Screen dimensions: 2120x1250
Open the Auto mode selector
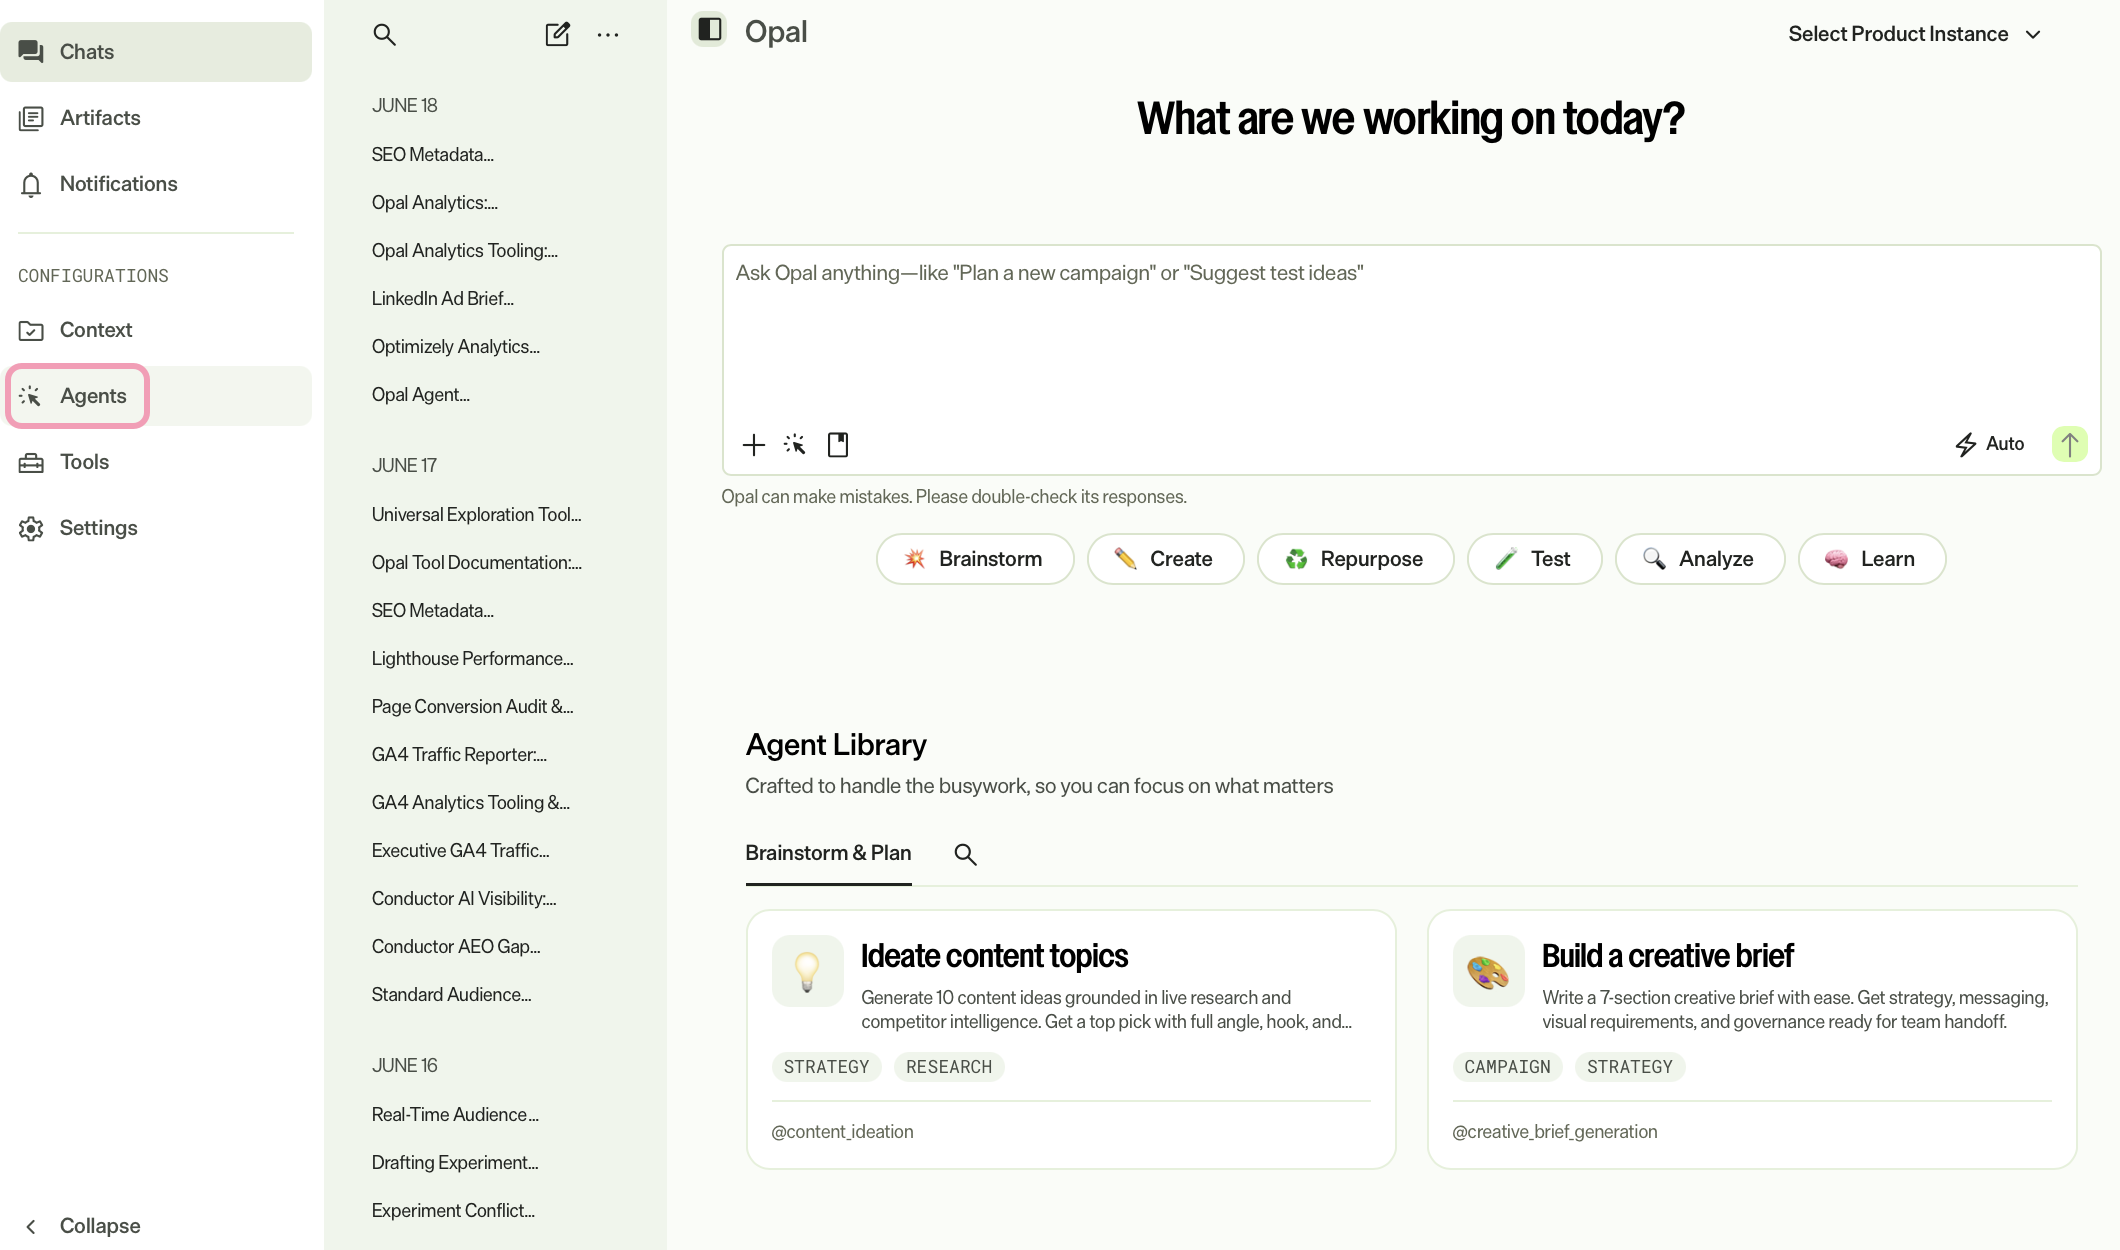pos(1990,444)
